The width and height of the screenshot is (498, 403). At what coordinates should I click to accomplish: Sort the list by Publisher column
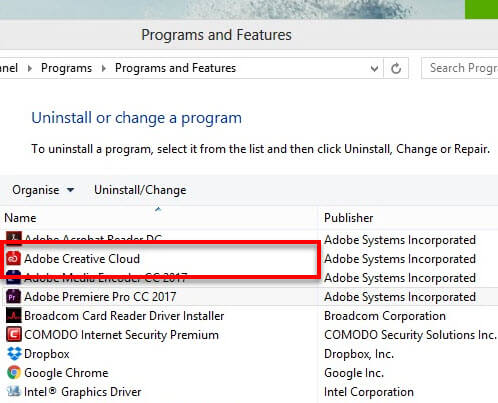[408, 218]
